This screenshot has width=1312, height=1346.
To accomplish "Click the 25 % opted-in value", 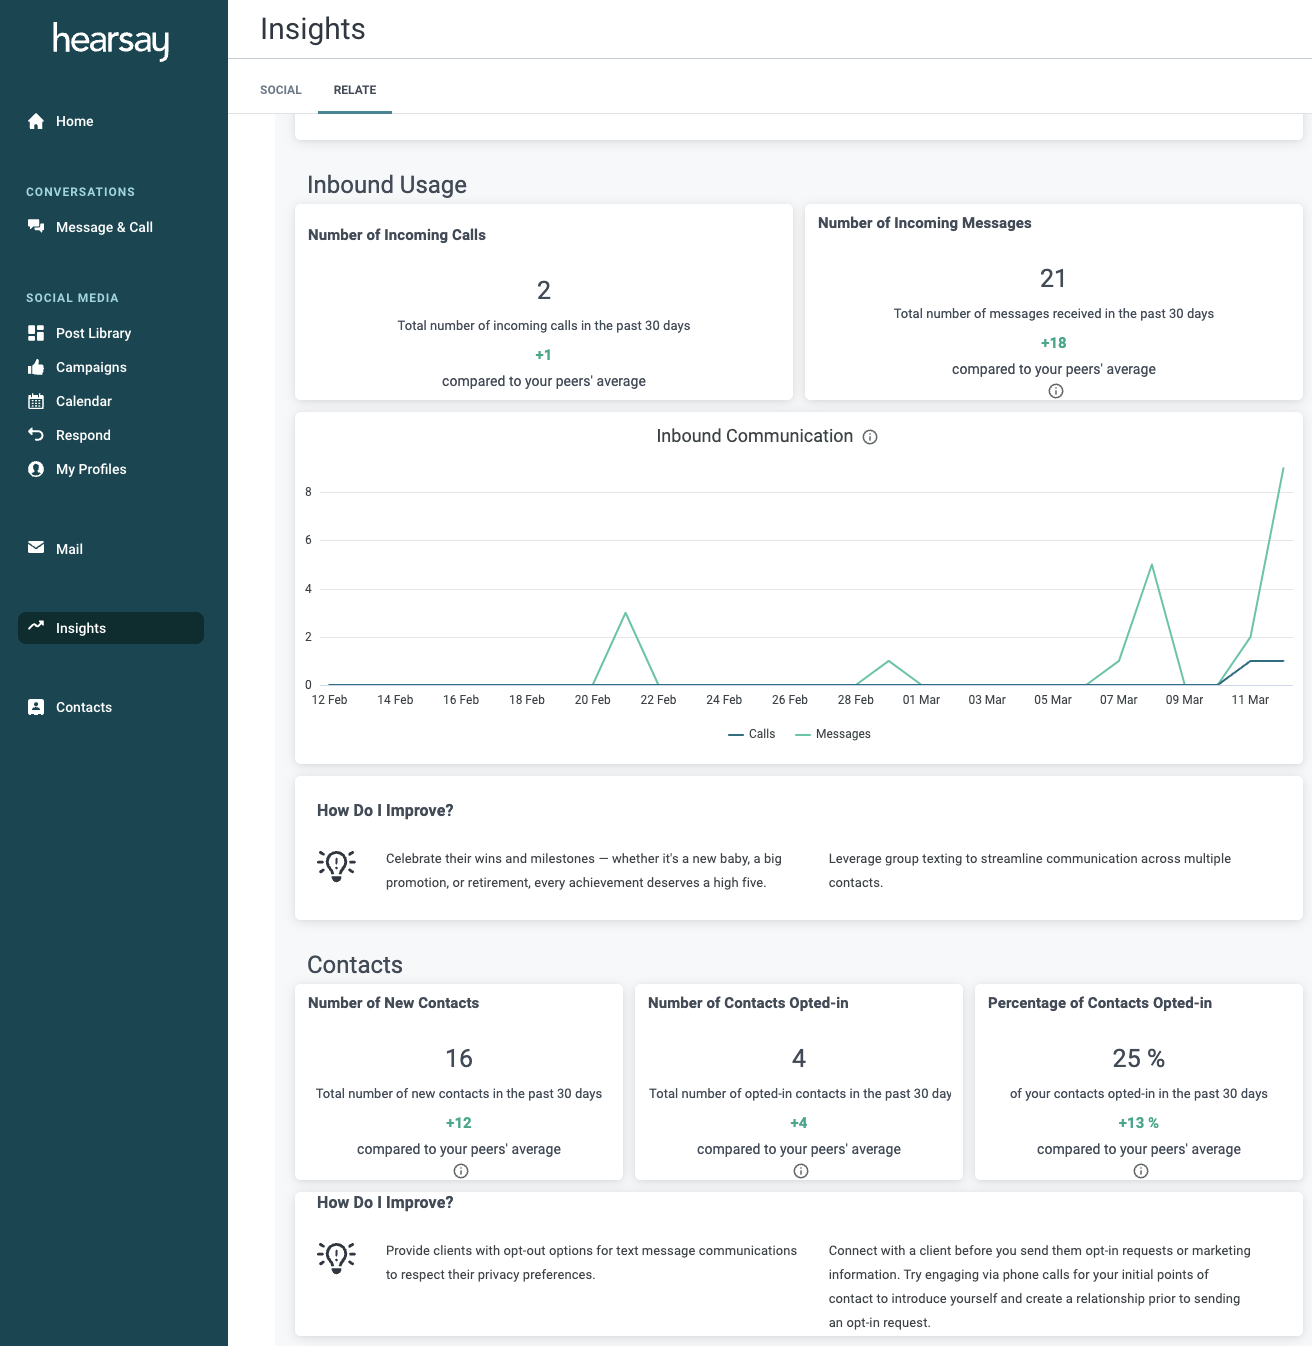I will coord(1139,1058).
